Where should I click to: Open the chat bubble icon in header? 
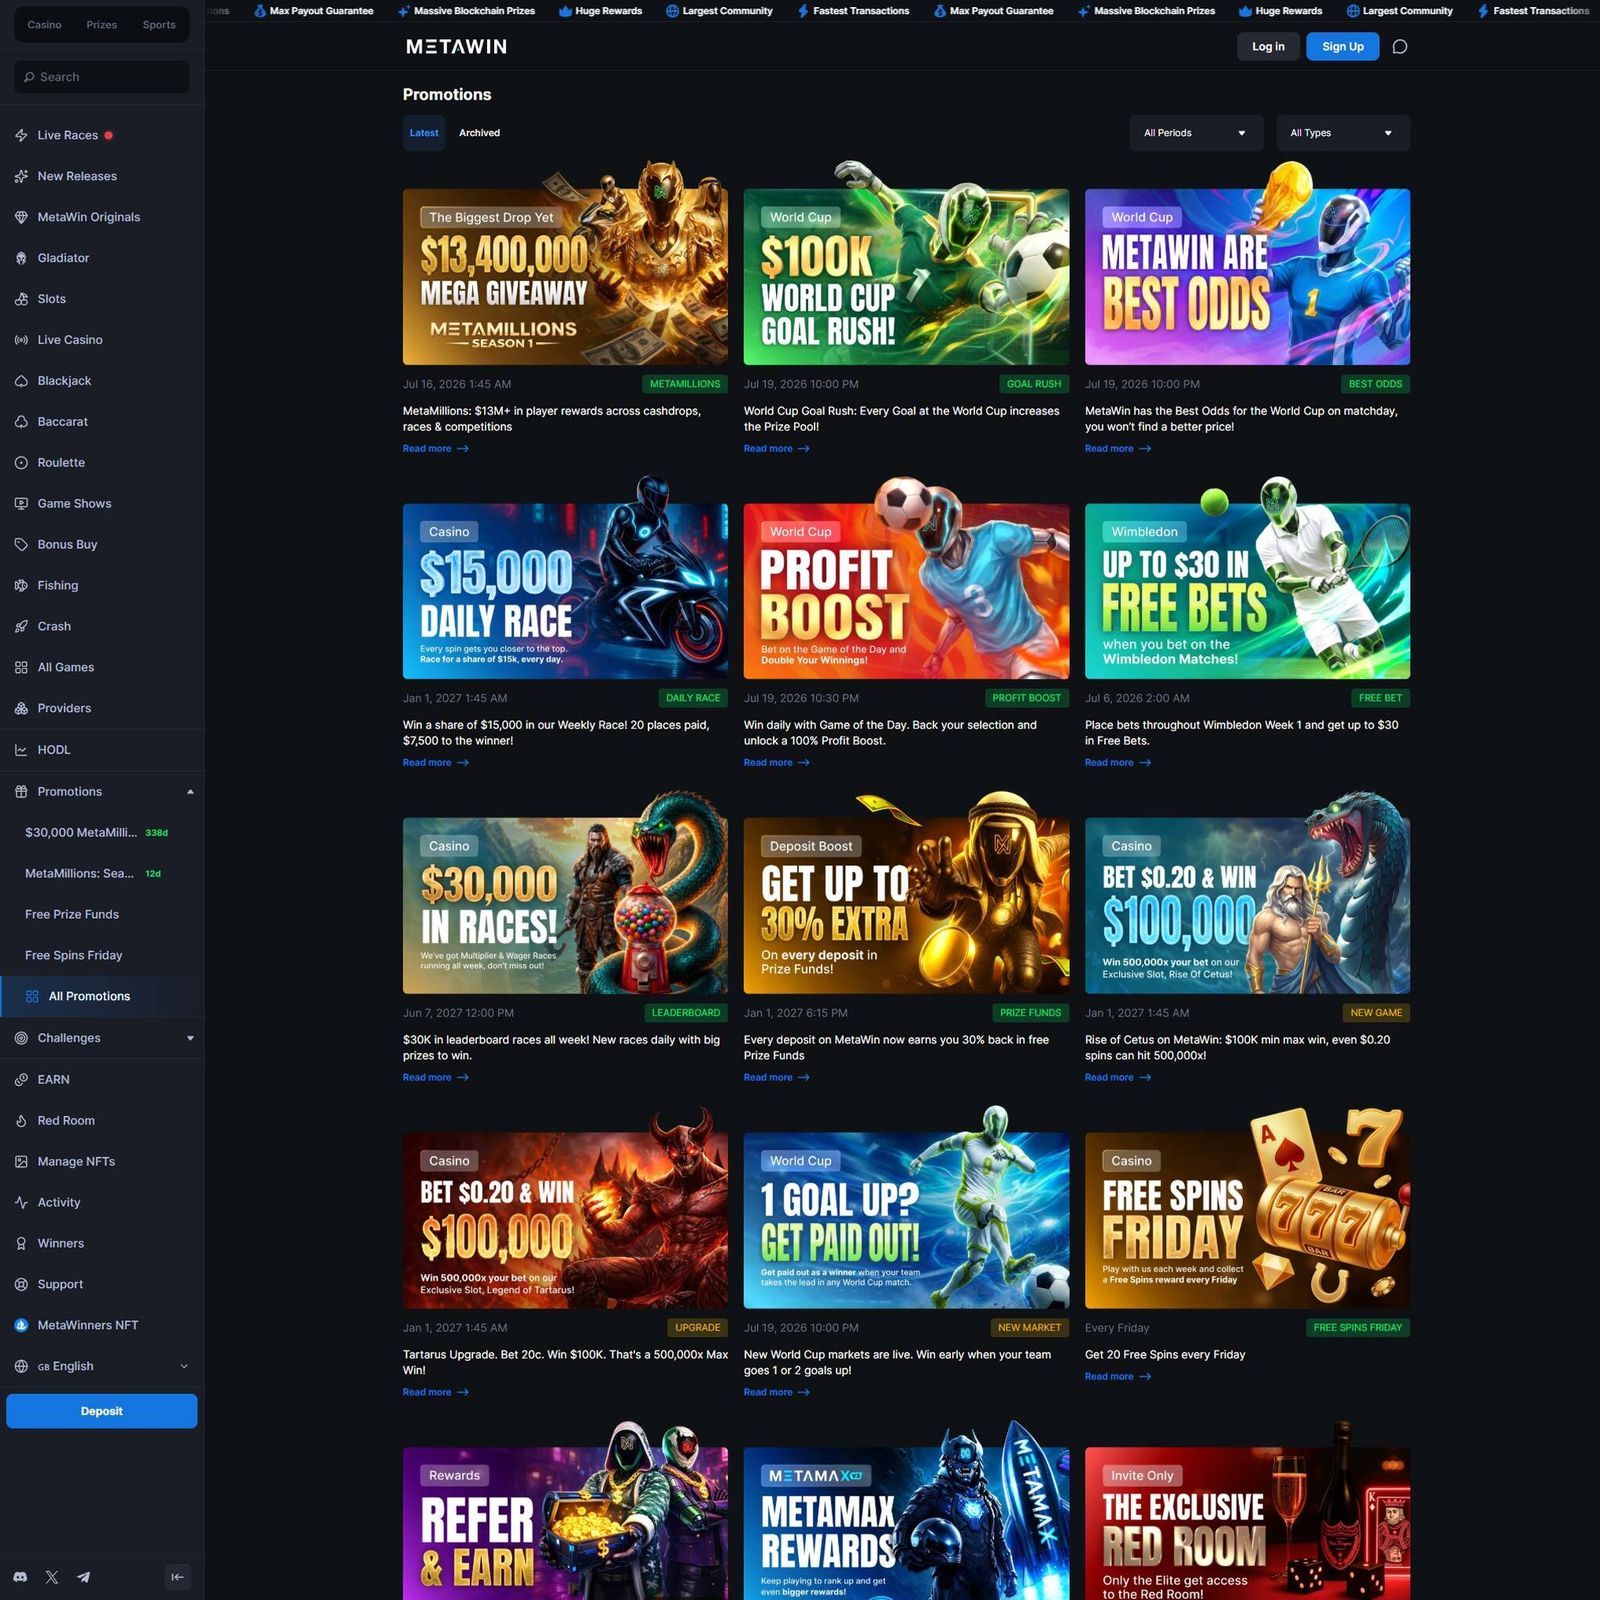(x=1400, y=47)
